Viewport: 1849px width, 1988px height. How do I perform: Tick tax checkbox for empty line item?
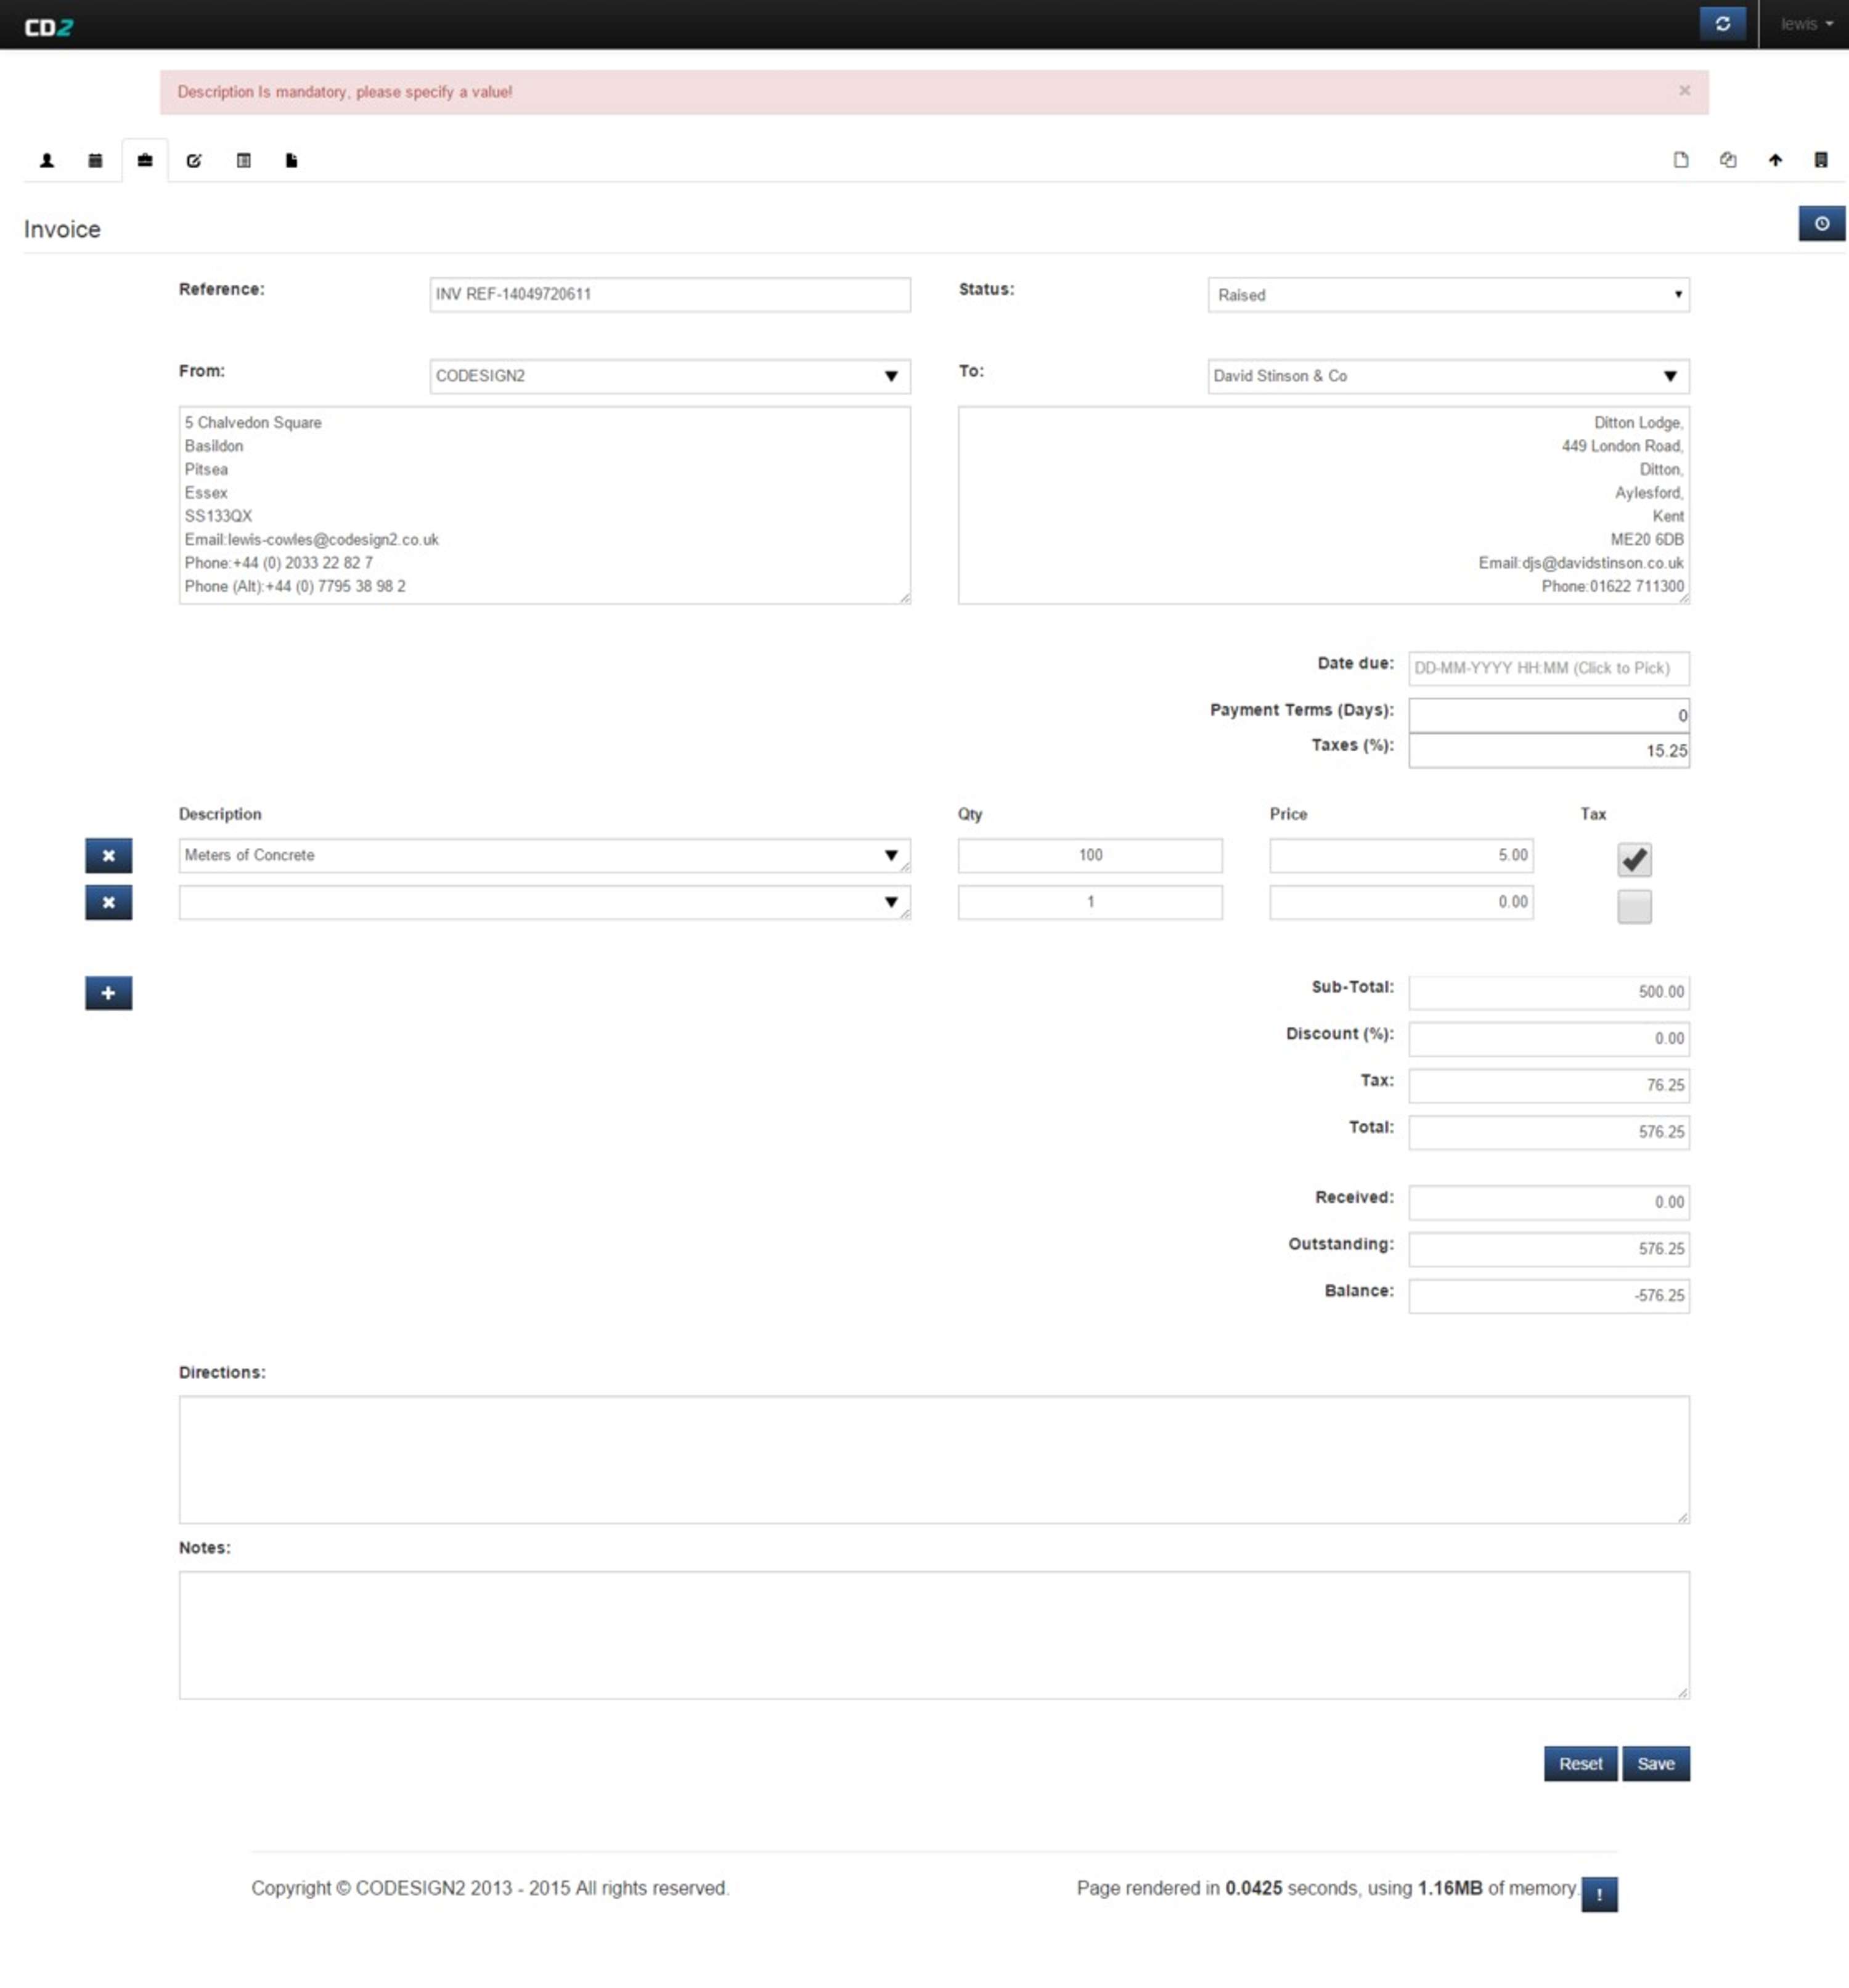pyautogui.click(x=1634, y=907)
